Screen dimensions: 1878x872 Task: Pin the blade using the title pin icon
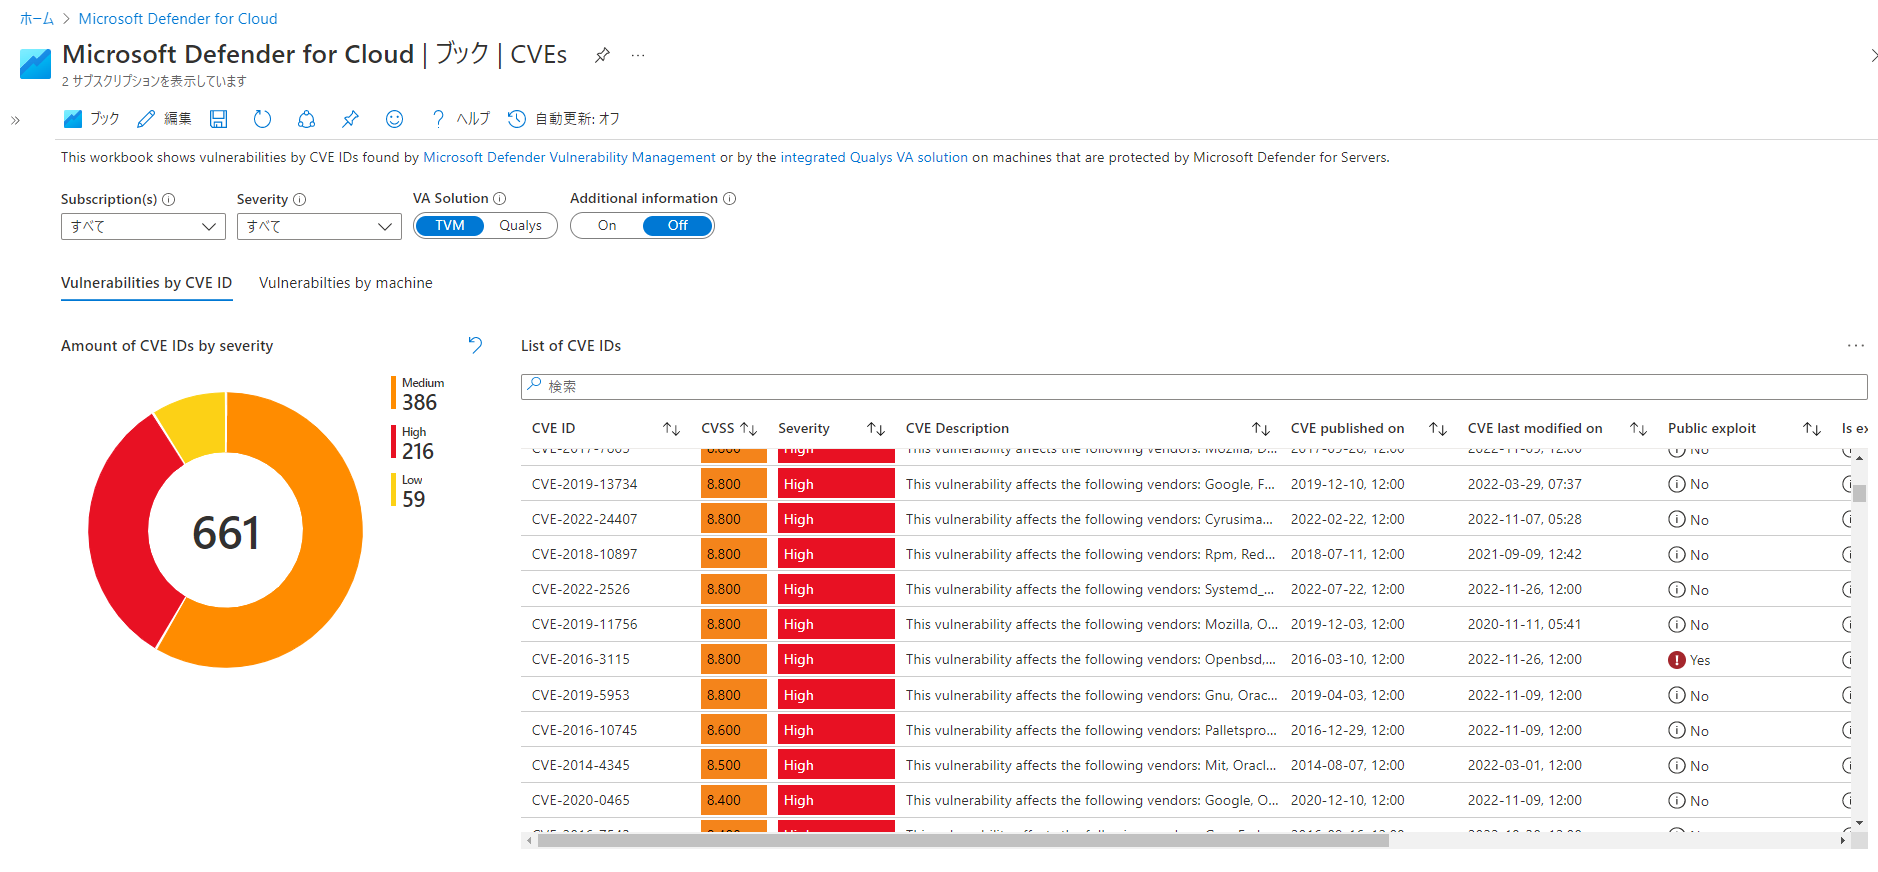(602, 55)
